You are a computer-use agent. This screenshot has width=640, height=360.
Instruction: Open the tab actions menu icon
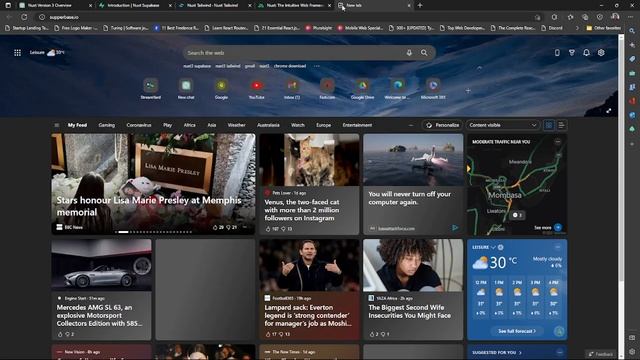(x=8, y=5)
